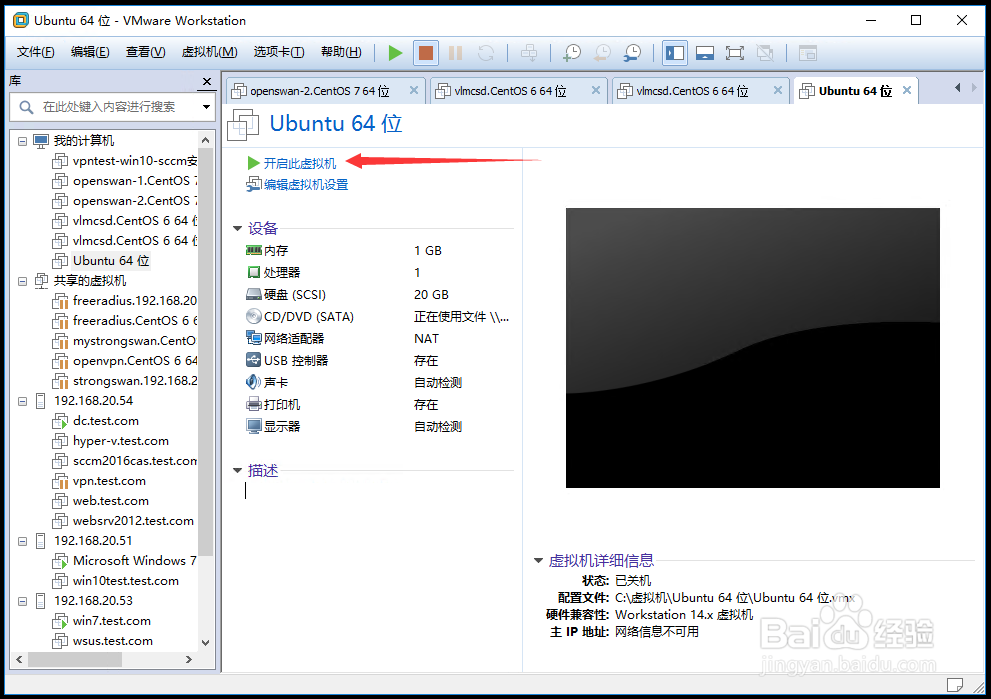Screen dimensions: 991x699
Task: Toggle the library sidebar view icon
Action: [674, 53]
